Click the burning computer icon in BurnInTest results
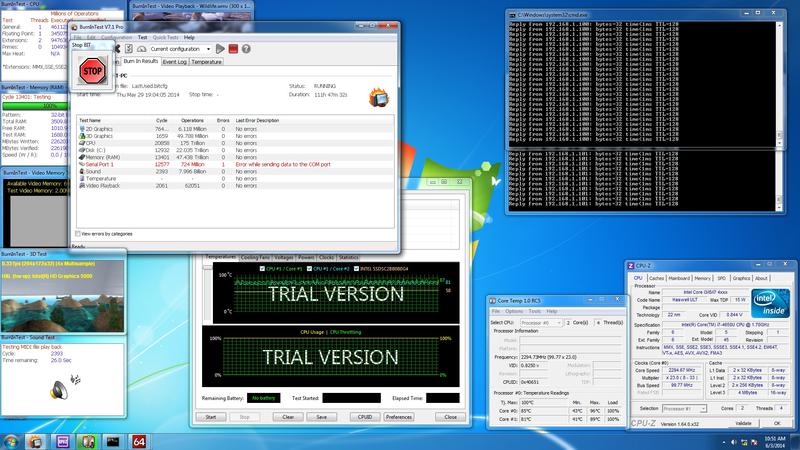 [379, 97]
